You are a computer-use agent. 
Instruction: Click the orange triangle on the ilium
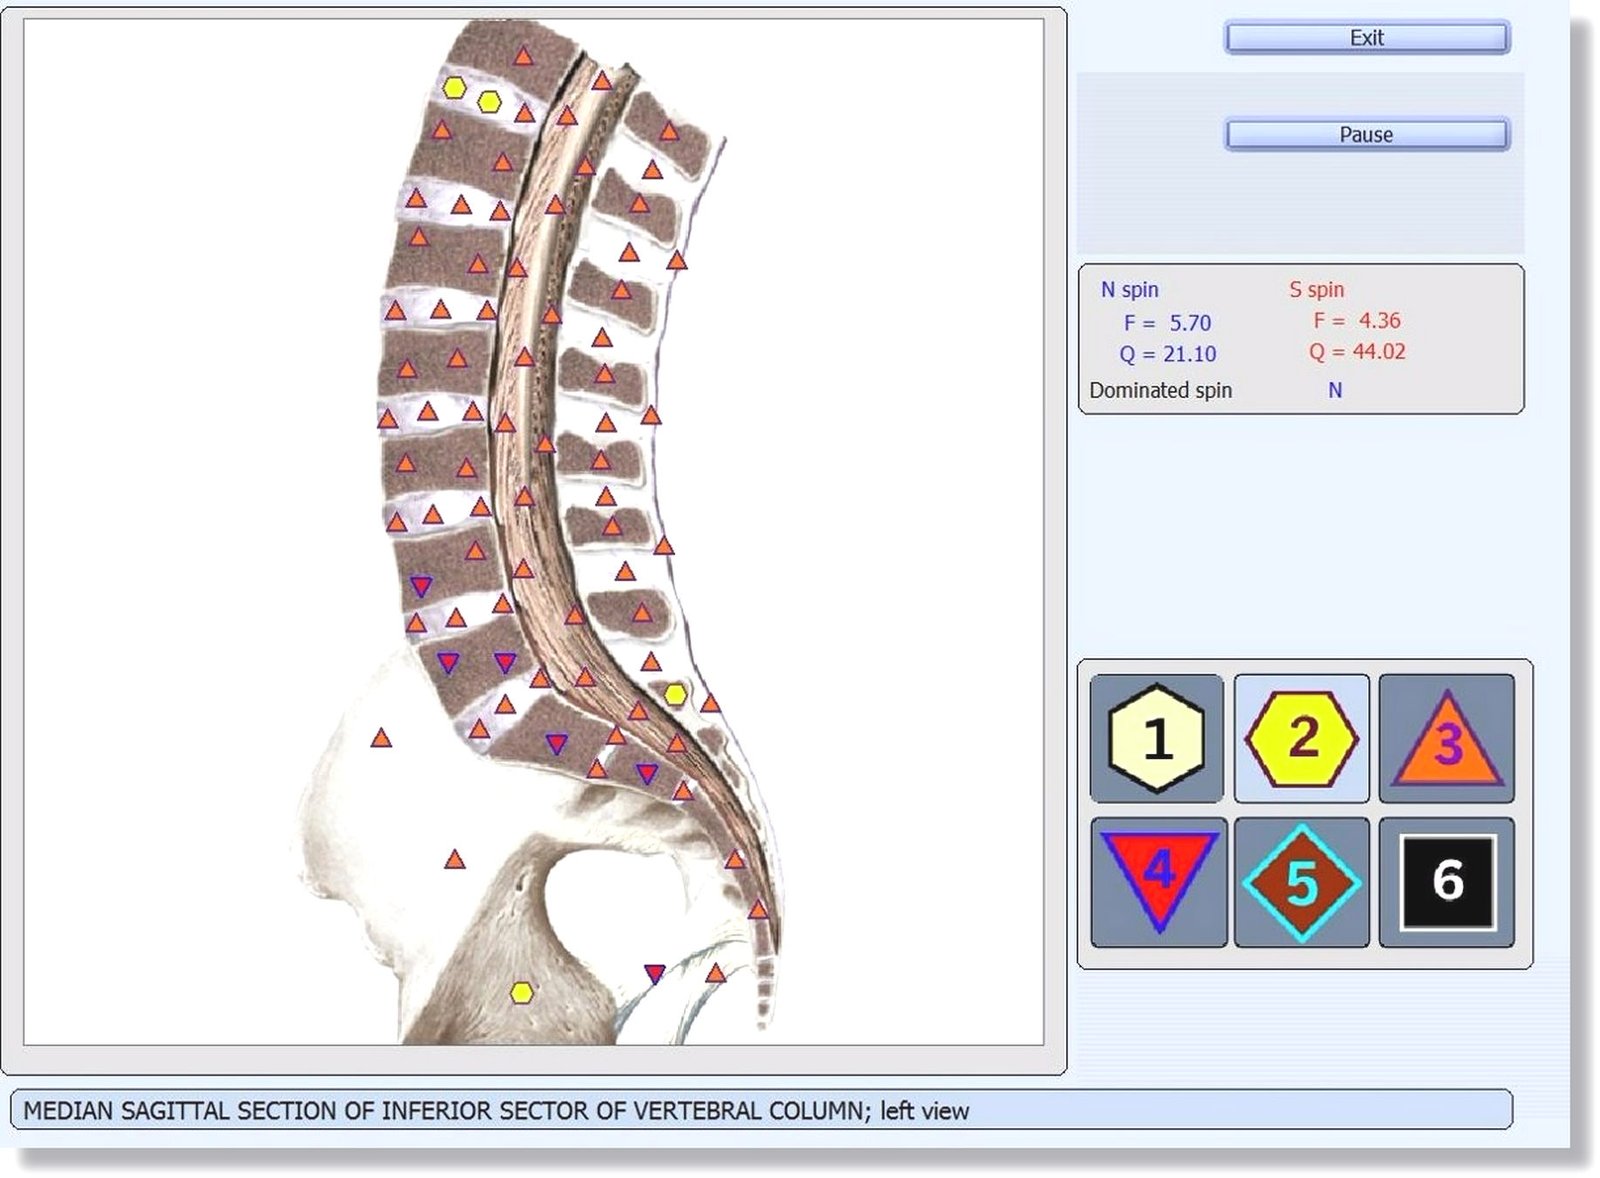point(381,739)
